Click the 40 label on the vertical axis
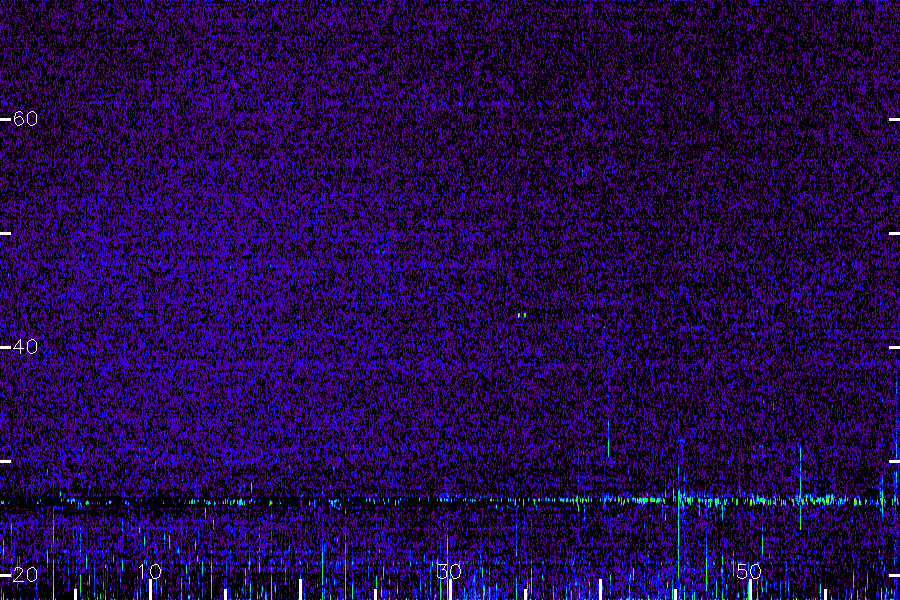 25,347
